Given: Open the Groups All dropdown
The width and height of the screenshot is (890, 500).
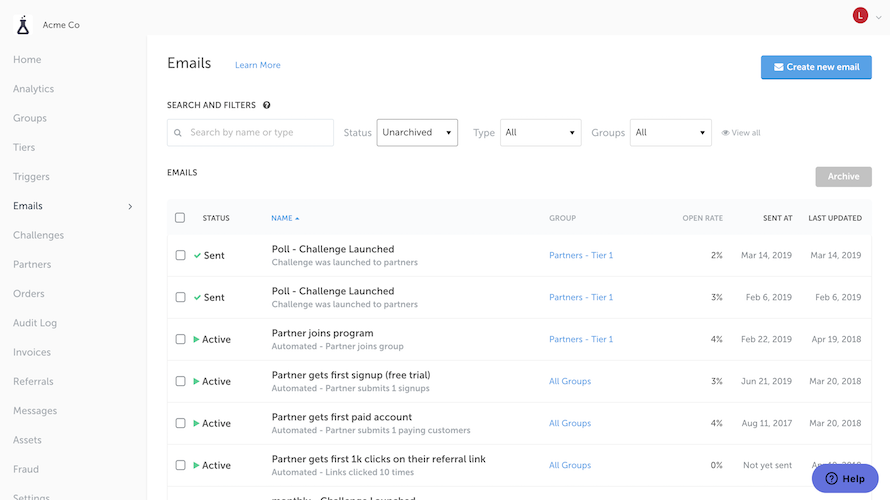Looking at the screenshot, I should (x=670, y=132).
